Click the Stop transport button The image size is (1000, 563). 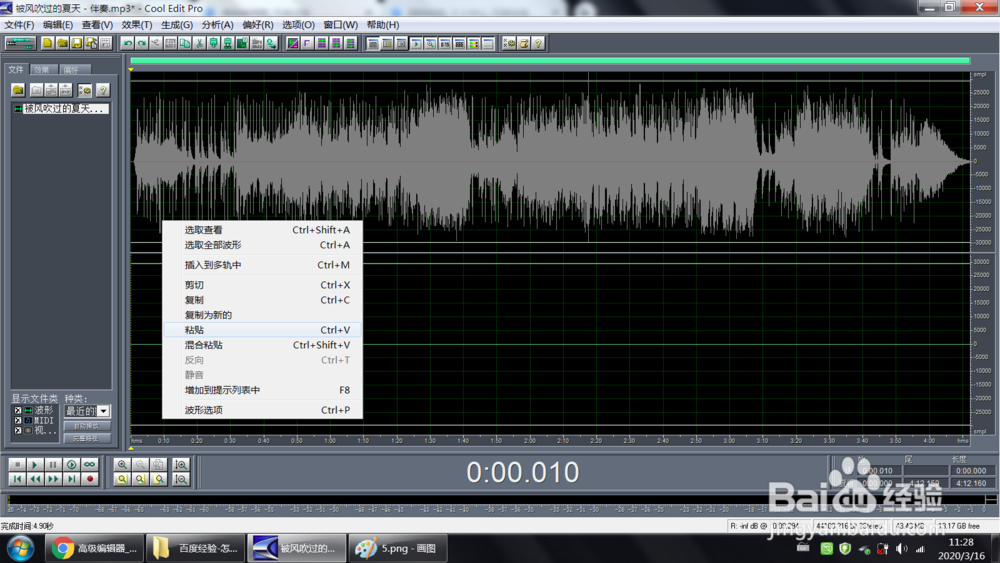[x=17, y=464]
